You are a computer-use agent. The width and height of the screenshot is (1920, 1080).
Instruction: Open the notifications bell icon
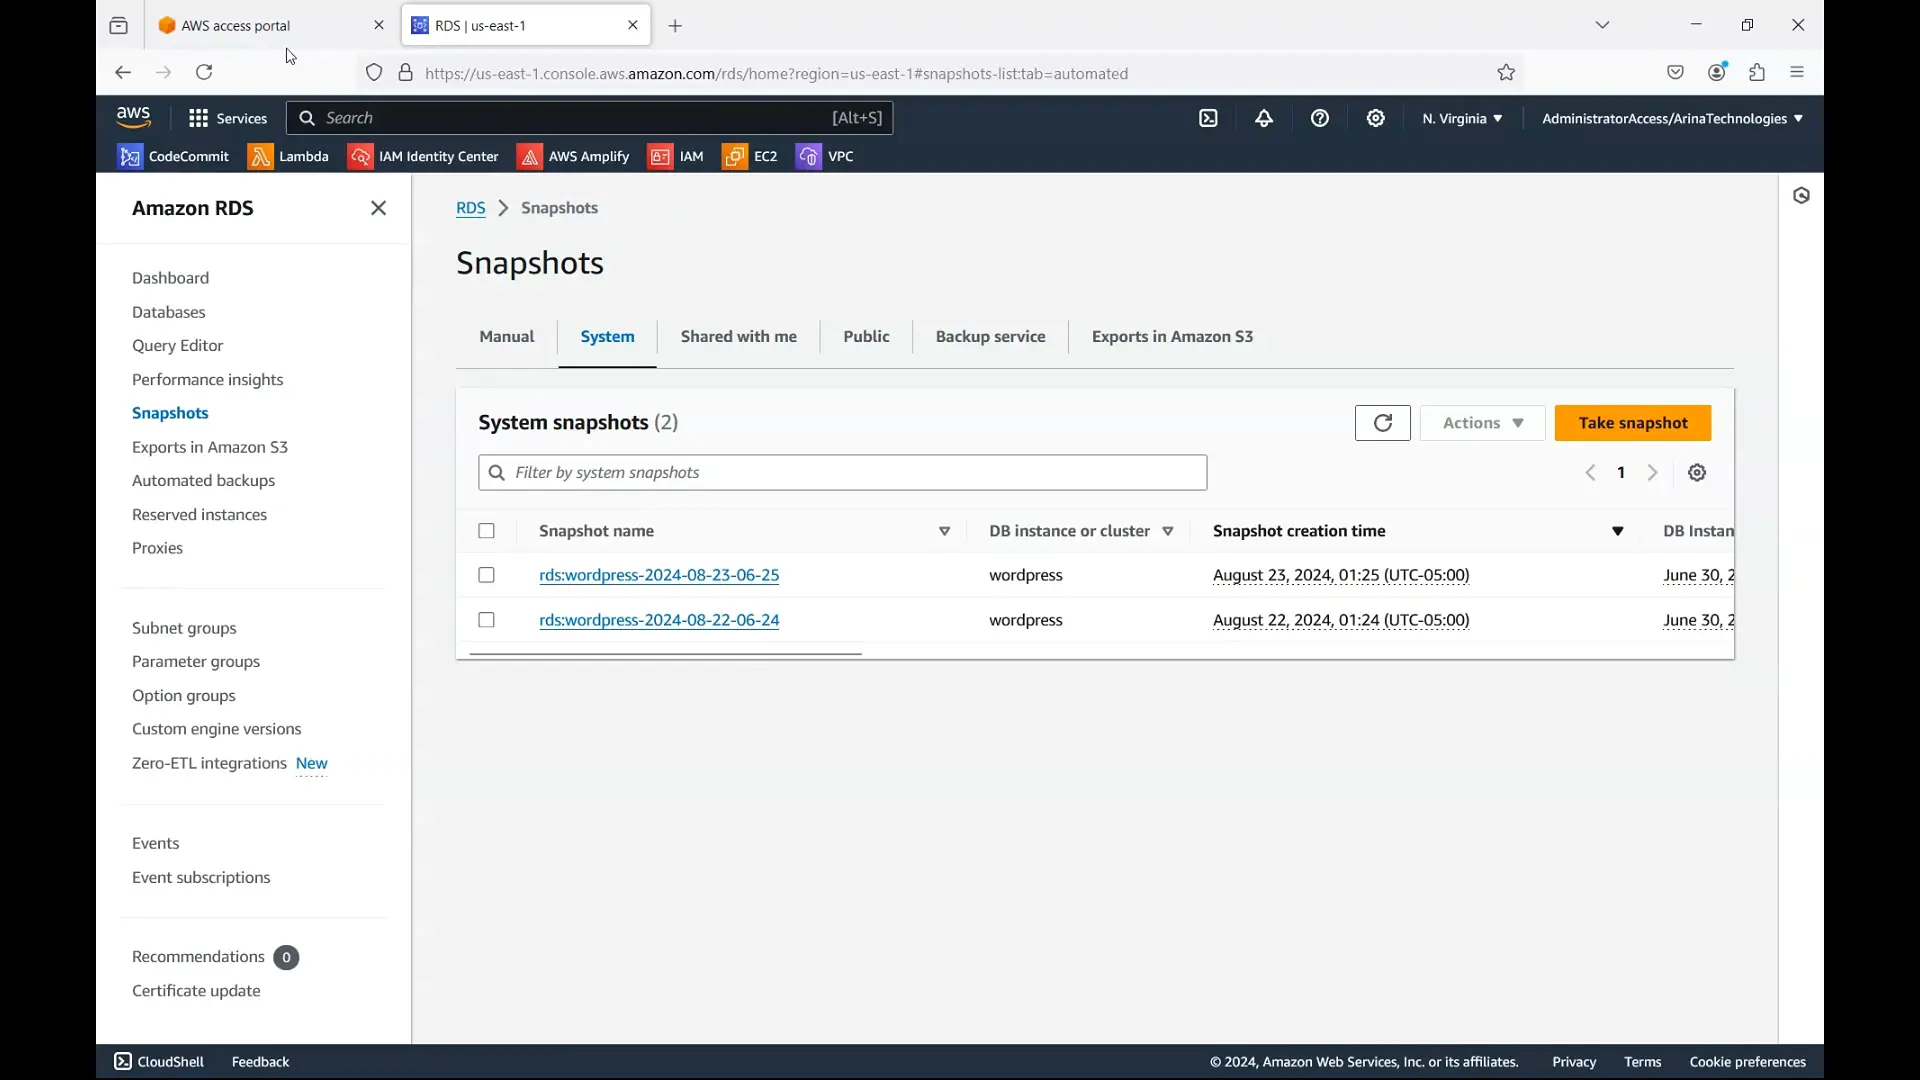(1264, 117)
